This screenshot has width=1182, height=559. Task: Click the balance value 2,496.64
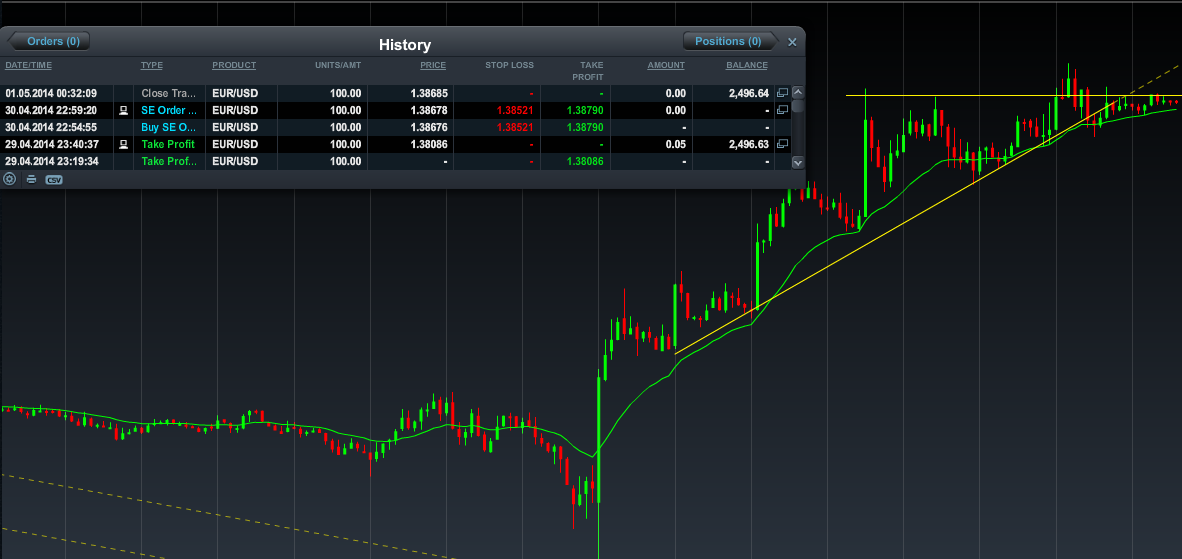click(748, 93)
